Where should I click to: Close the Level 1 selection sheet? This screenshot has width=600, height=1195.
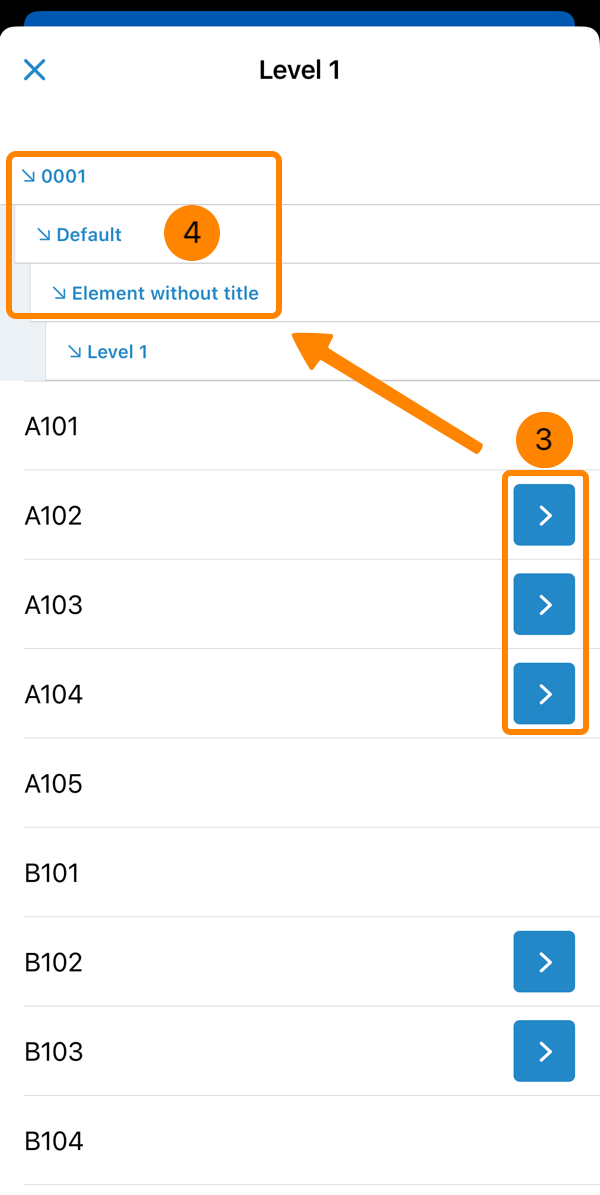35,70
